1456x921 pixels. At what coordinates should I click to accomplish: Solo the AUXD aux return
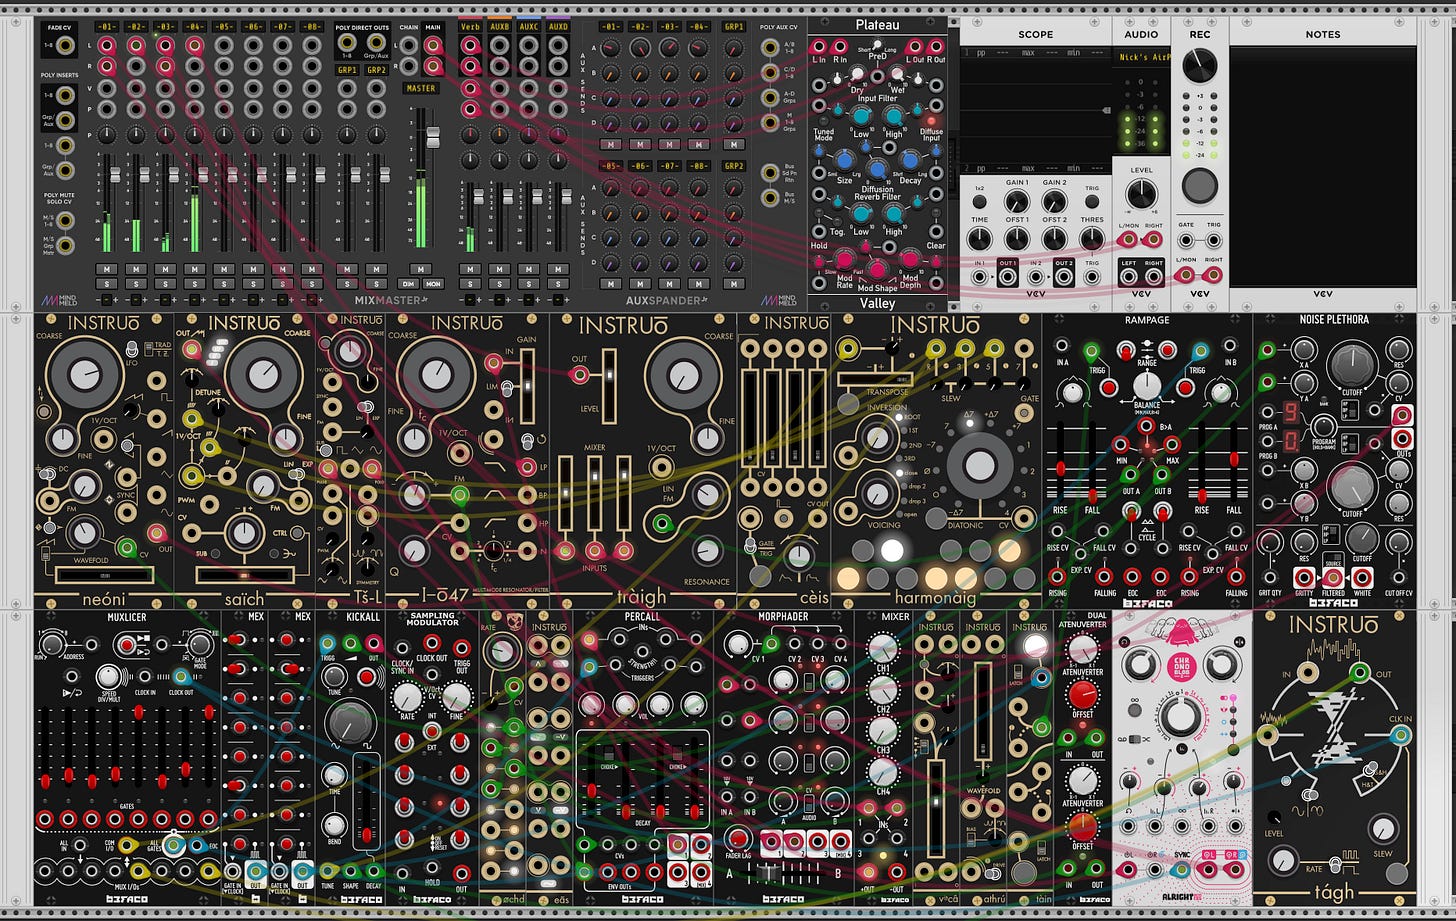click(558, 285)
